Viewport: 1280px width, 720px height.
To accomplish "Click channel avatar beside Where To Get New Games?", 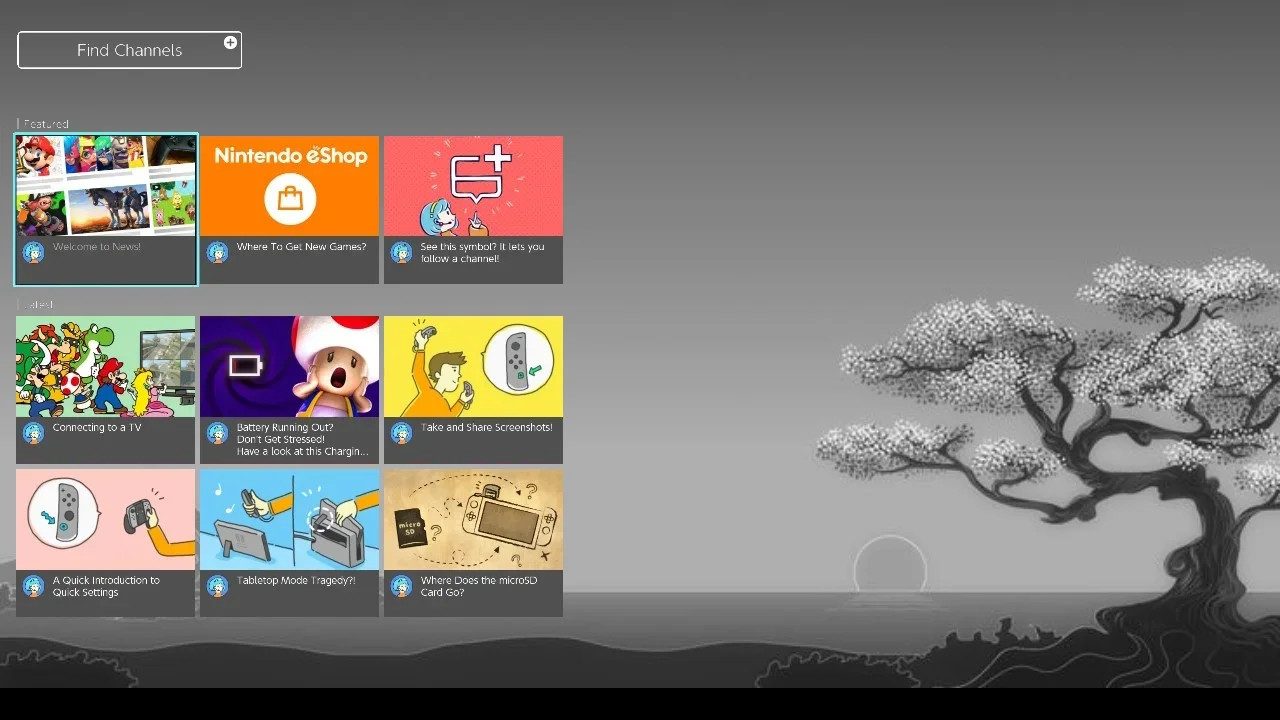I will pos(218,252).
